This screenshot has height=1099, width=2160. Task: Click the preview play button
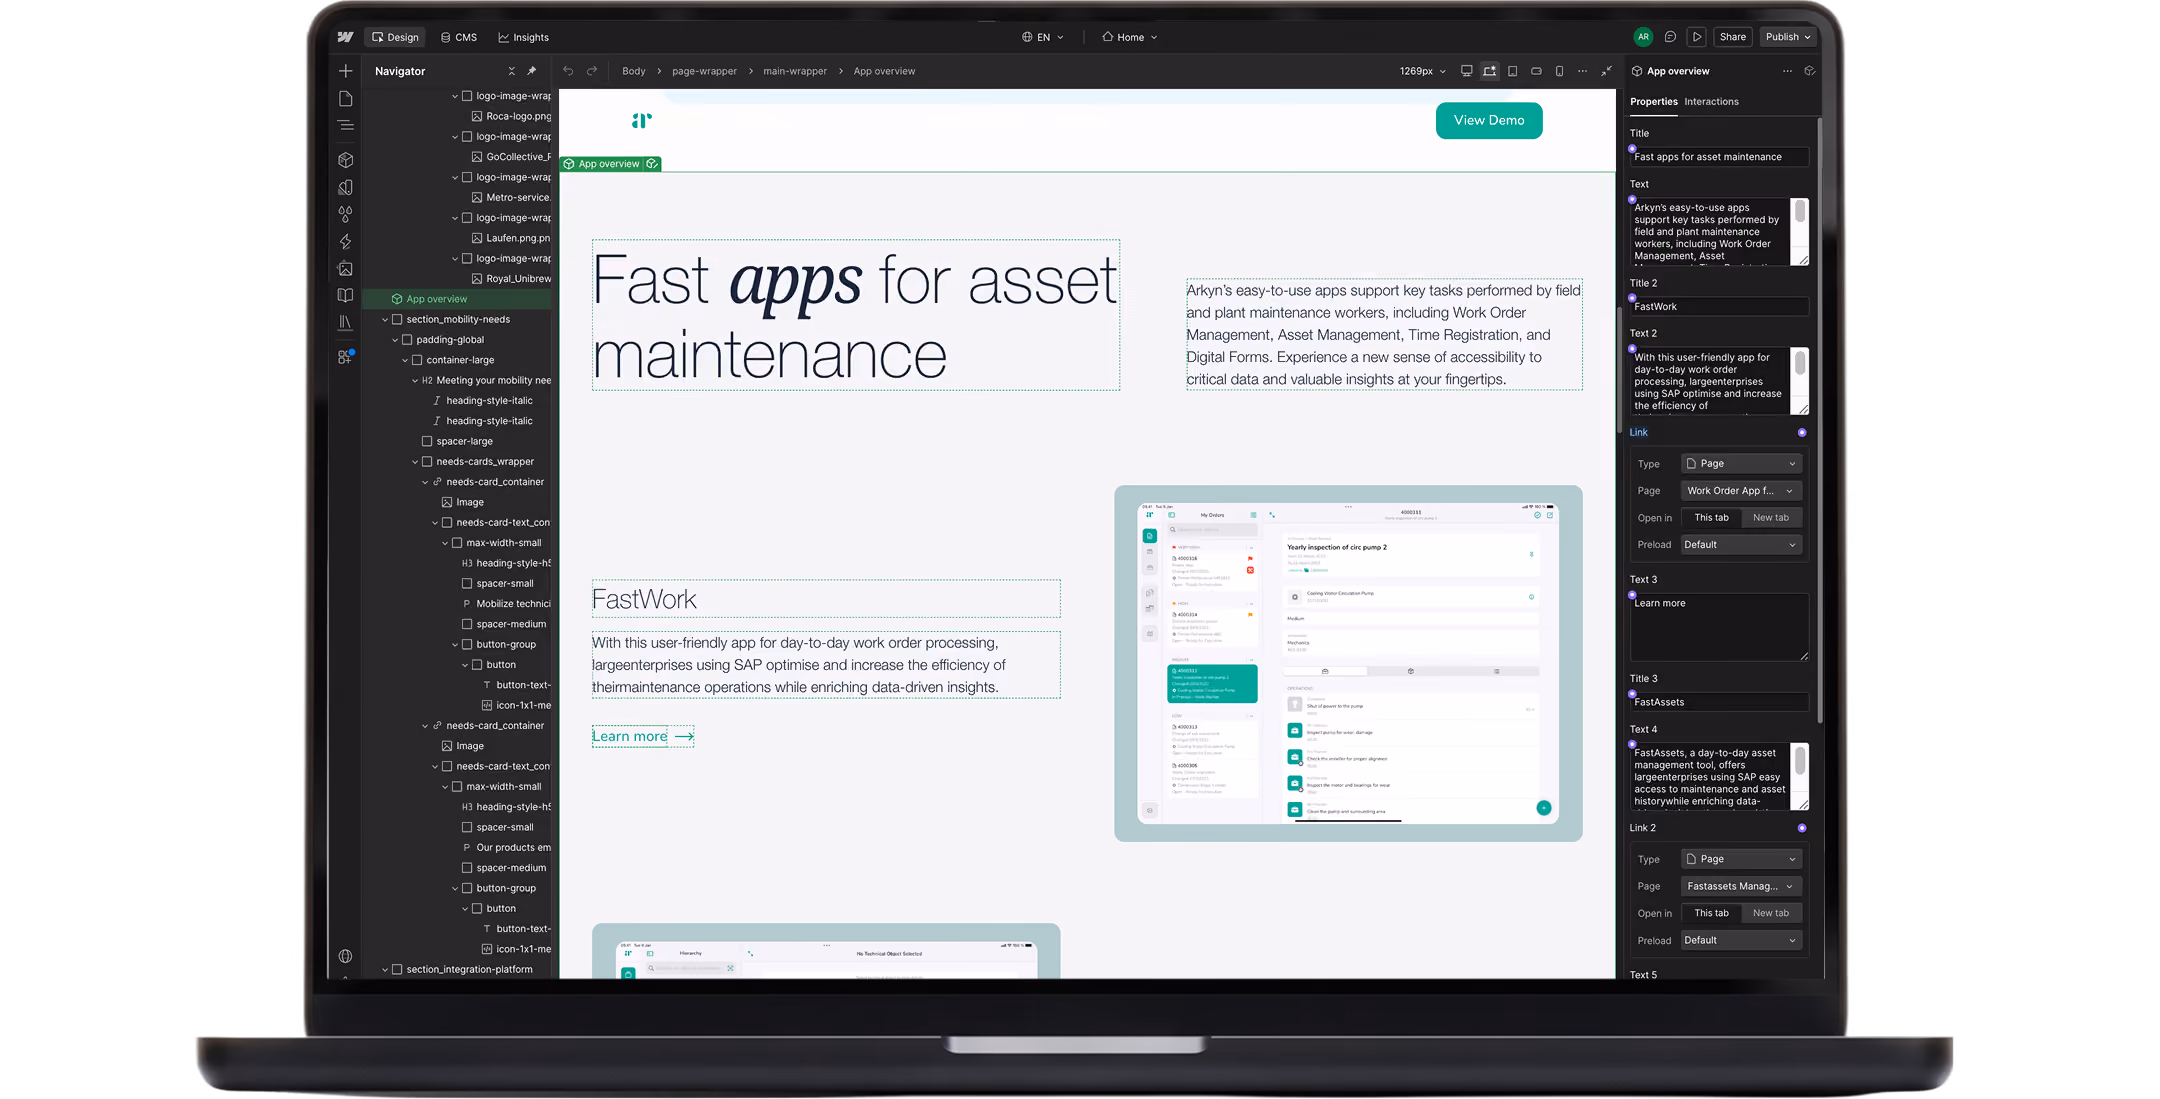click(1697, 37)
